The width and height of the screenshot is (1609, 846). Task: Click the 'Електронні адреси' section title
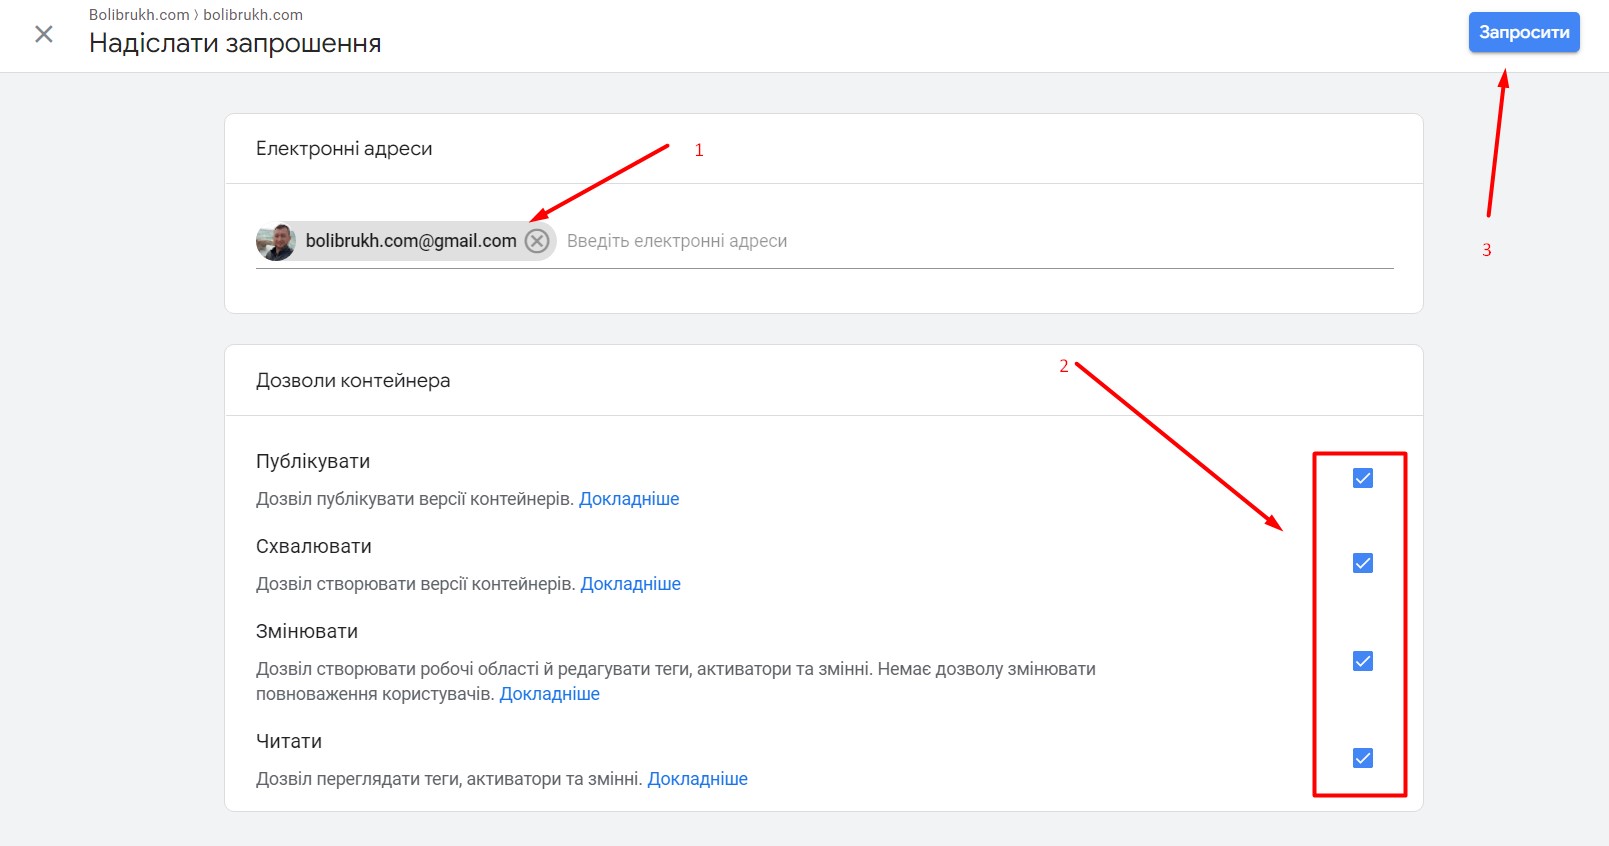344,149
